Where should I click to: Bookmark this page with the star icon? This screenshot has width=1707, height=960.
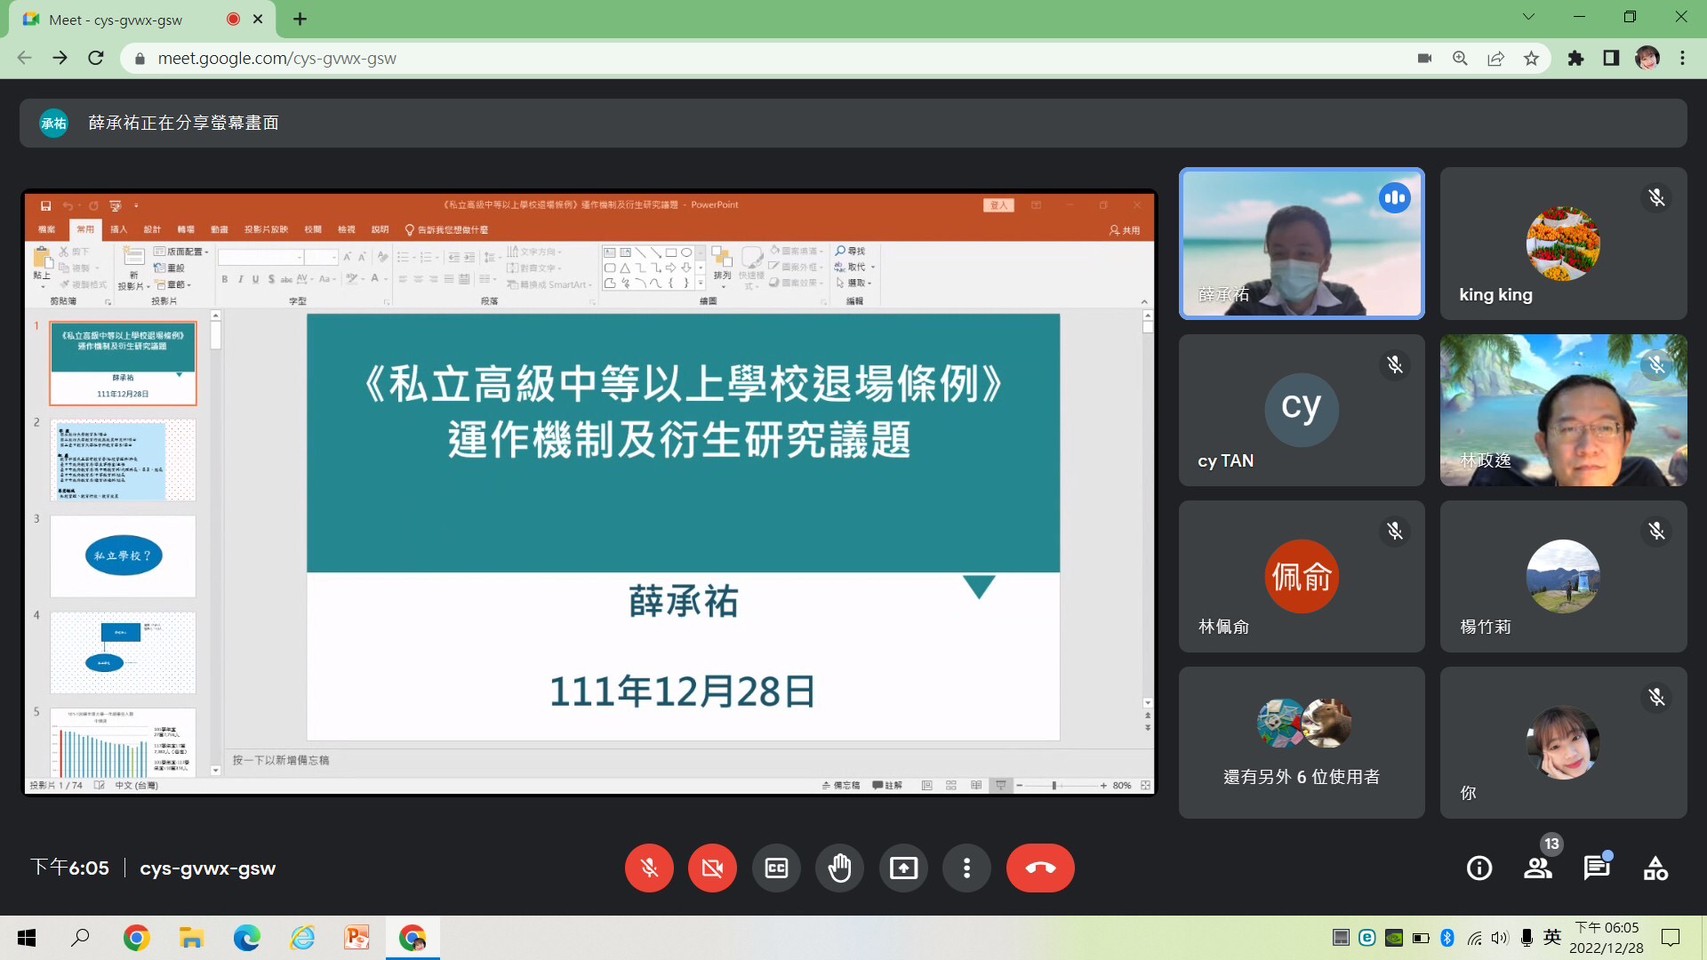[1531, 58]
